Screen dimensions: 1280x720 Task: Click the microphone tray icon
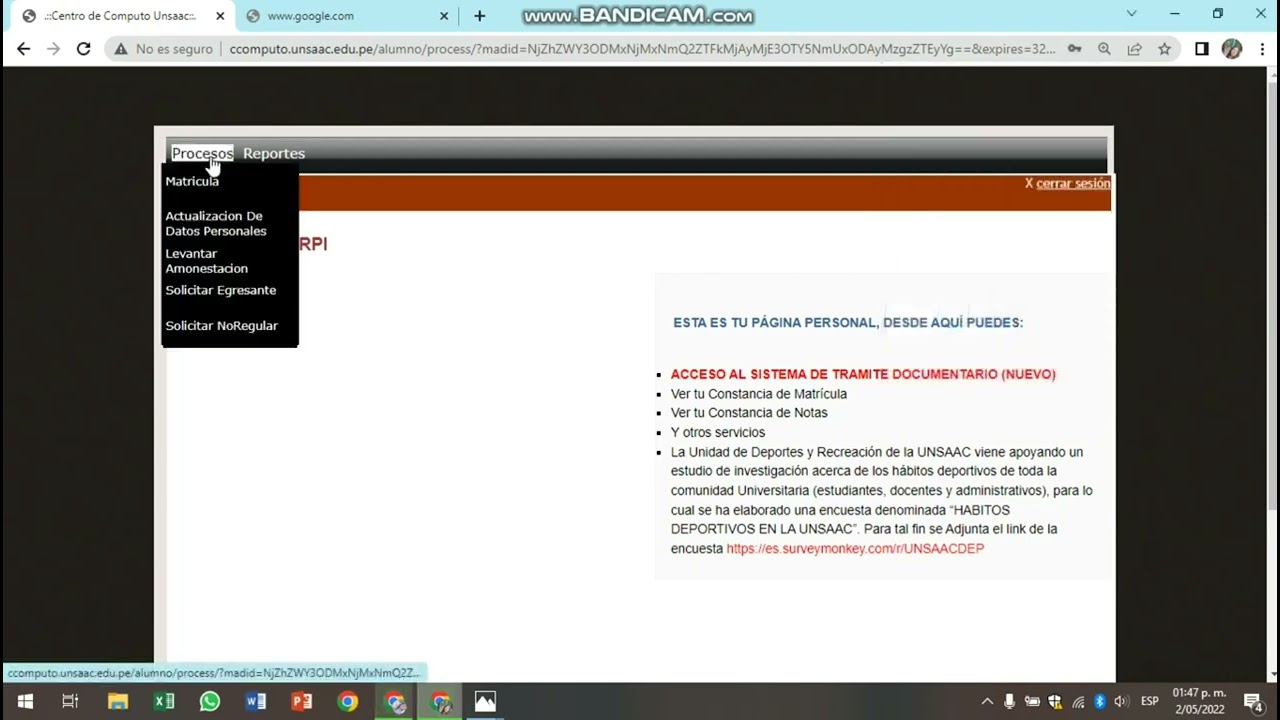tap(1010, 701)
